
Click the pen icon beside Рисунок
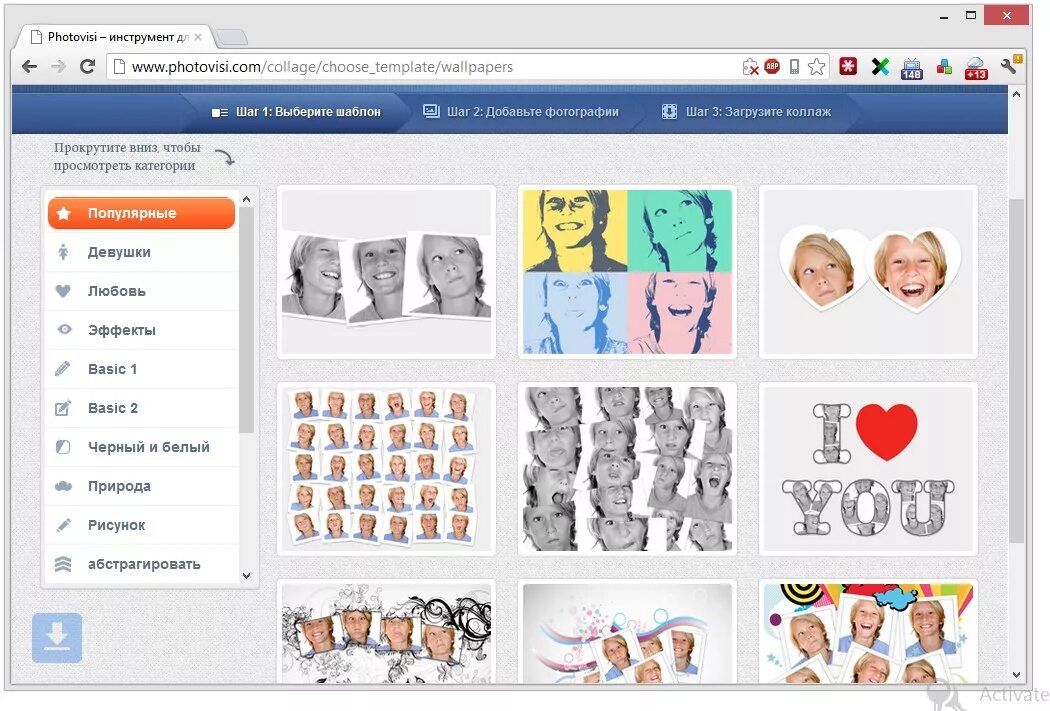(63, 525)
